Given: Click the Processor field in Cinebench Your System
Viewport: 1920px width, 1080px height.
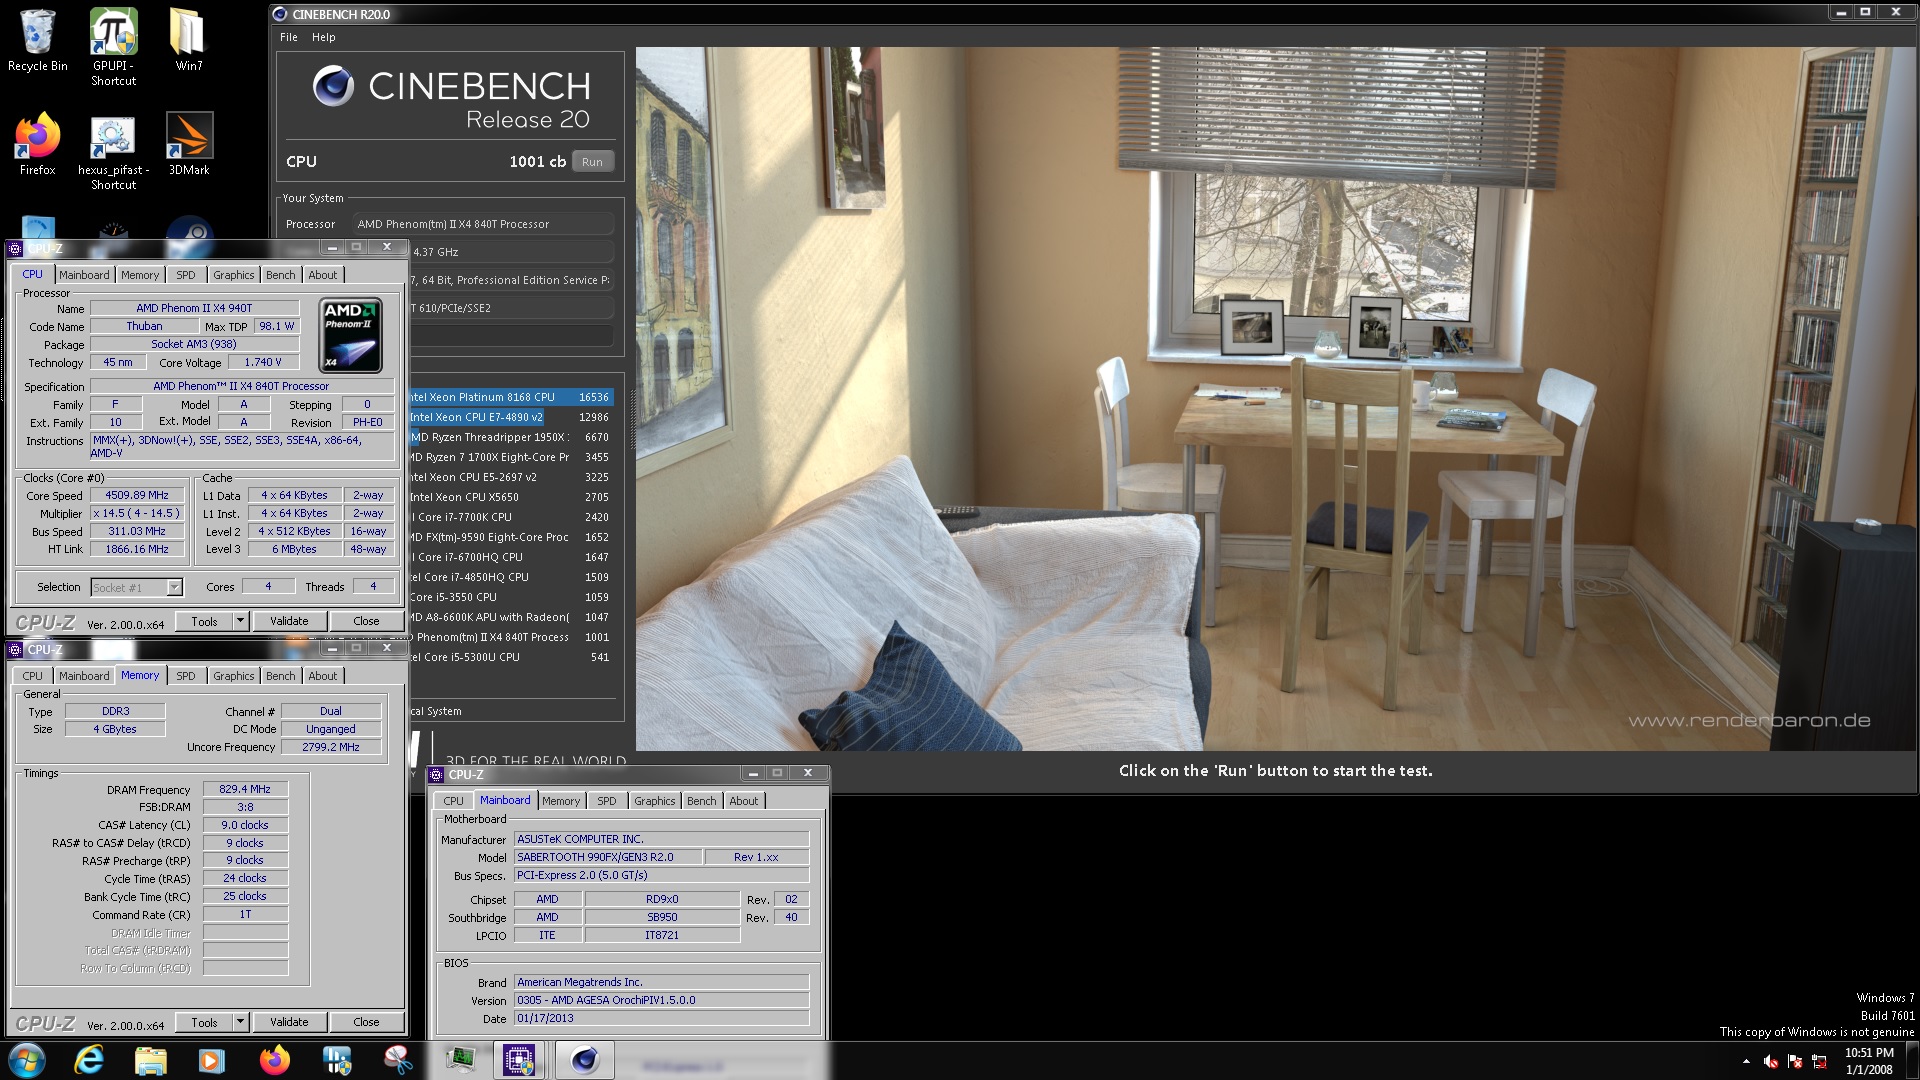Looking at the screenshot, I should click(x=484, y=224).
